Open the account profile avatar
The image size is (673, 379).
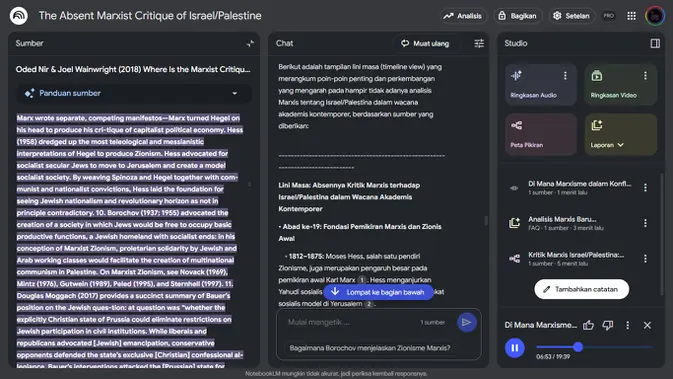coord(655,16)
